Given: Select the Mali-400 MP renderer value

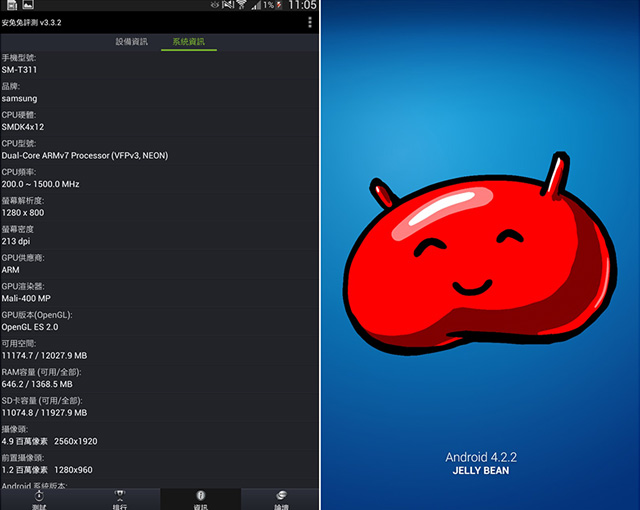Looking at the screenshot, I should (x=26, y=298).
